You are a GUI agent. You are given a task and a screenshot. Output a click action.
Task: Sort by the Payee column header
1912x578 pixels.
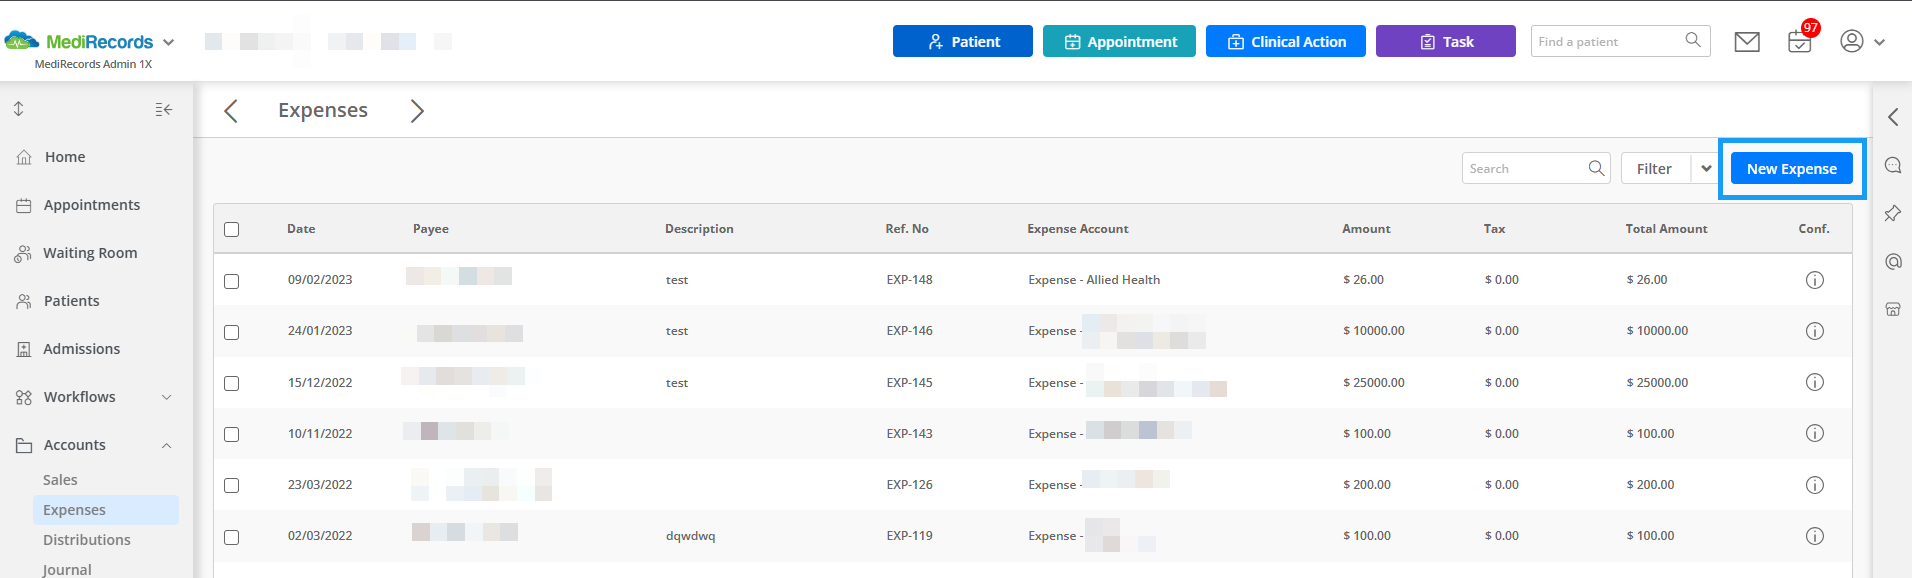431,229
